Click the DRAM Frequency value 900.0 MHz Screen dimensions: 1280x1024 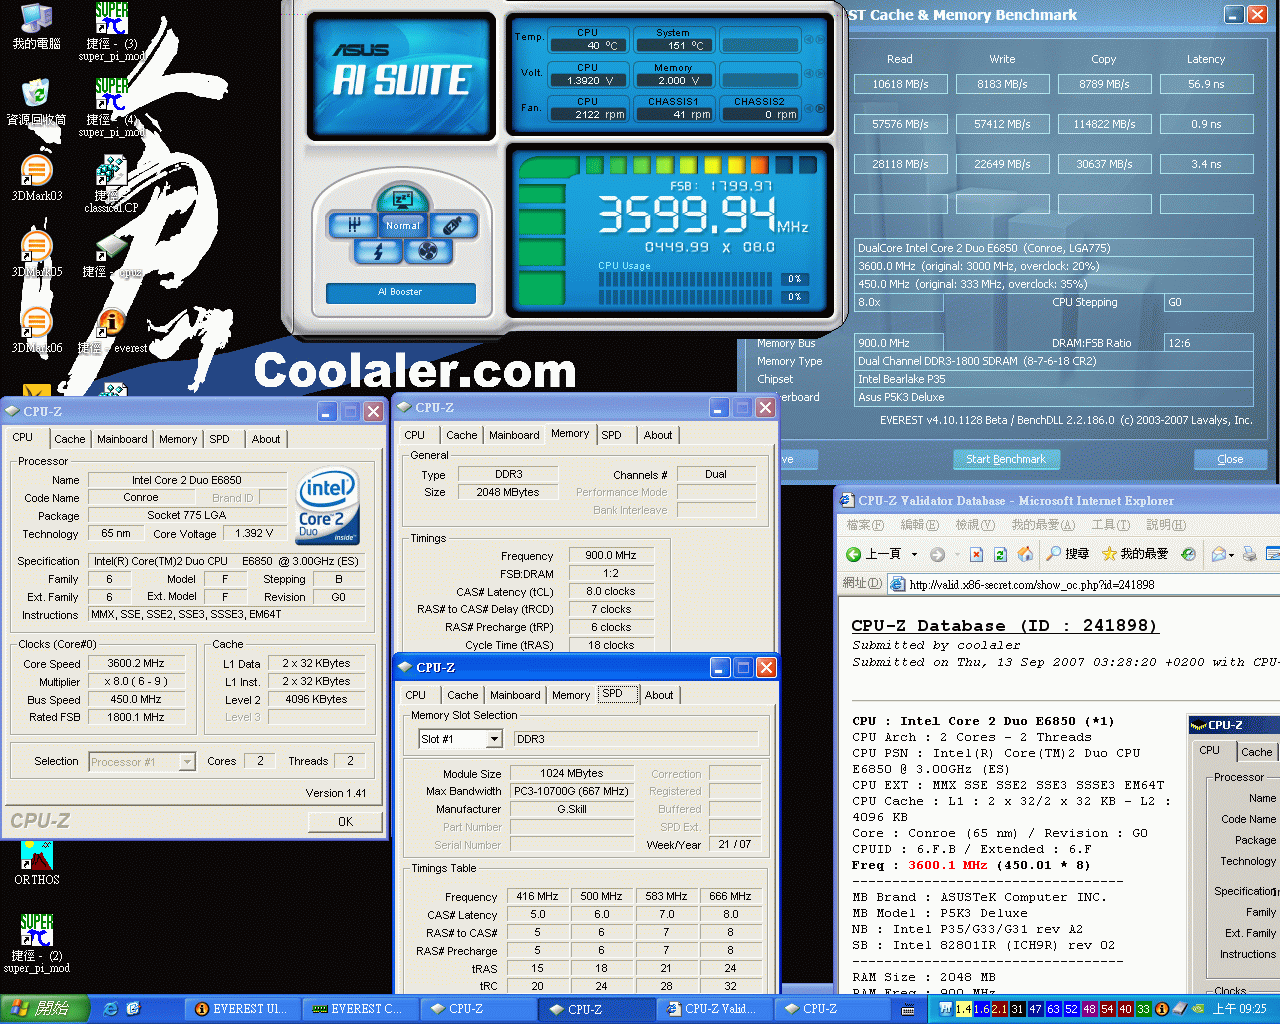click(610, 555)
